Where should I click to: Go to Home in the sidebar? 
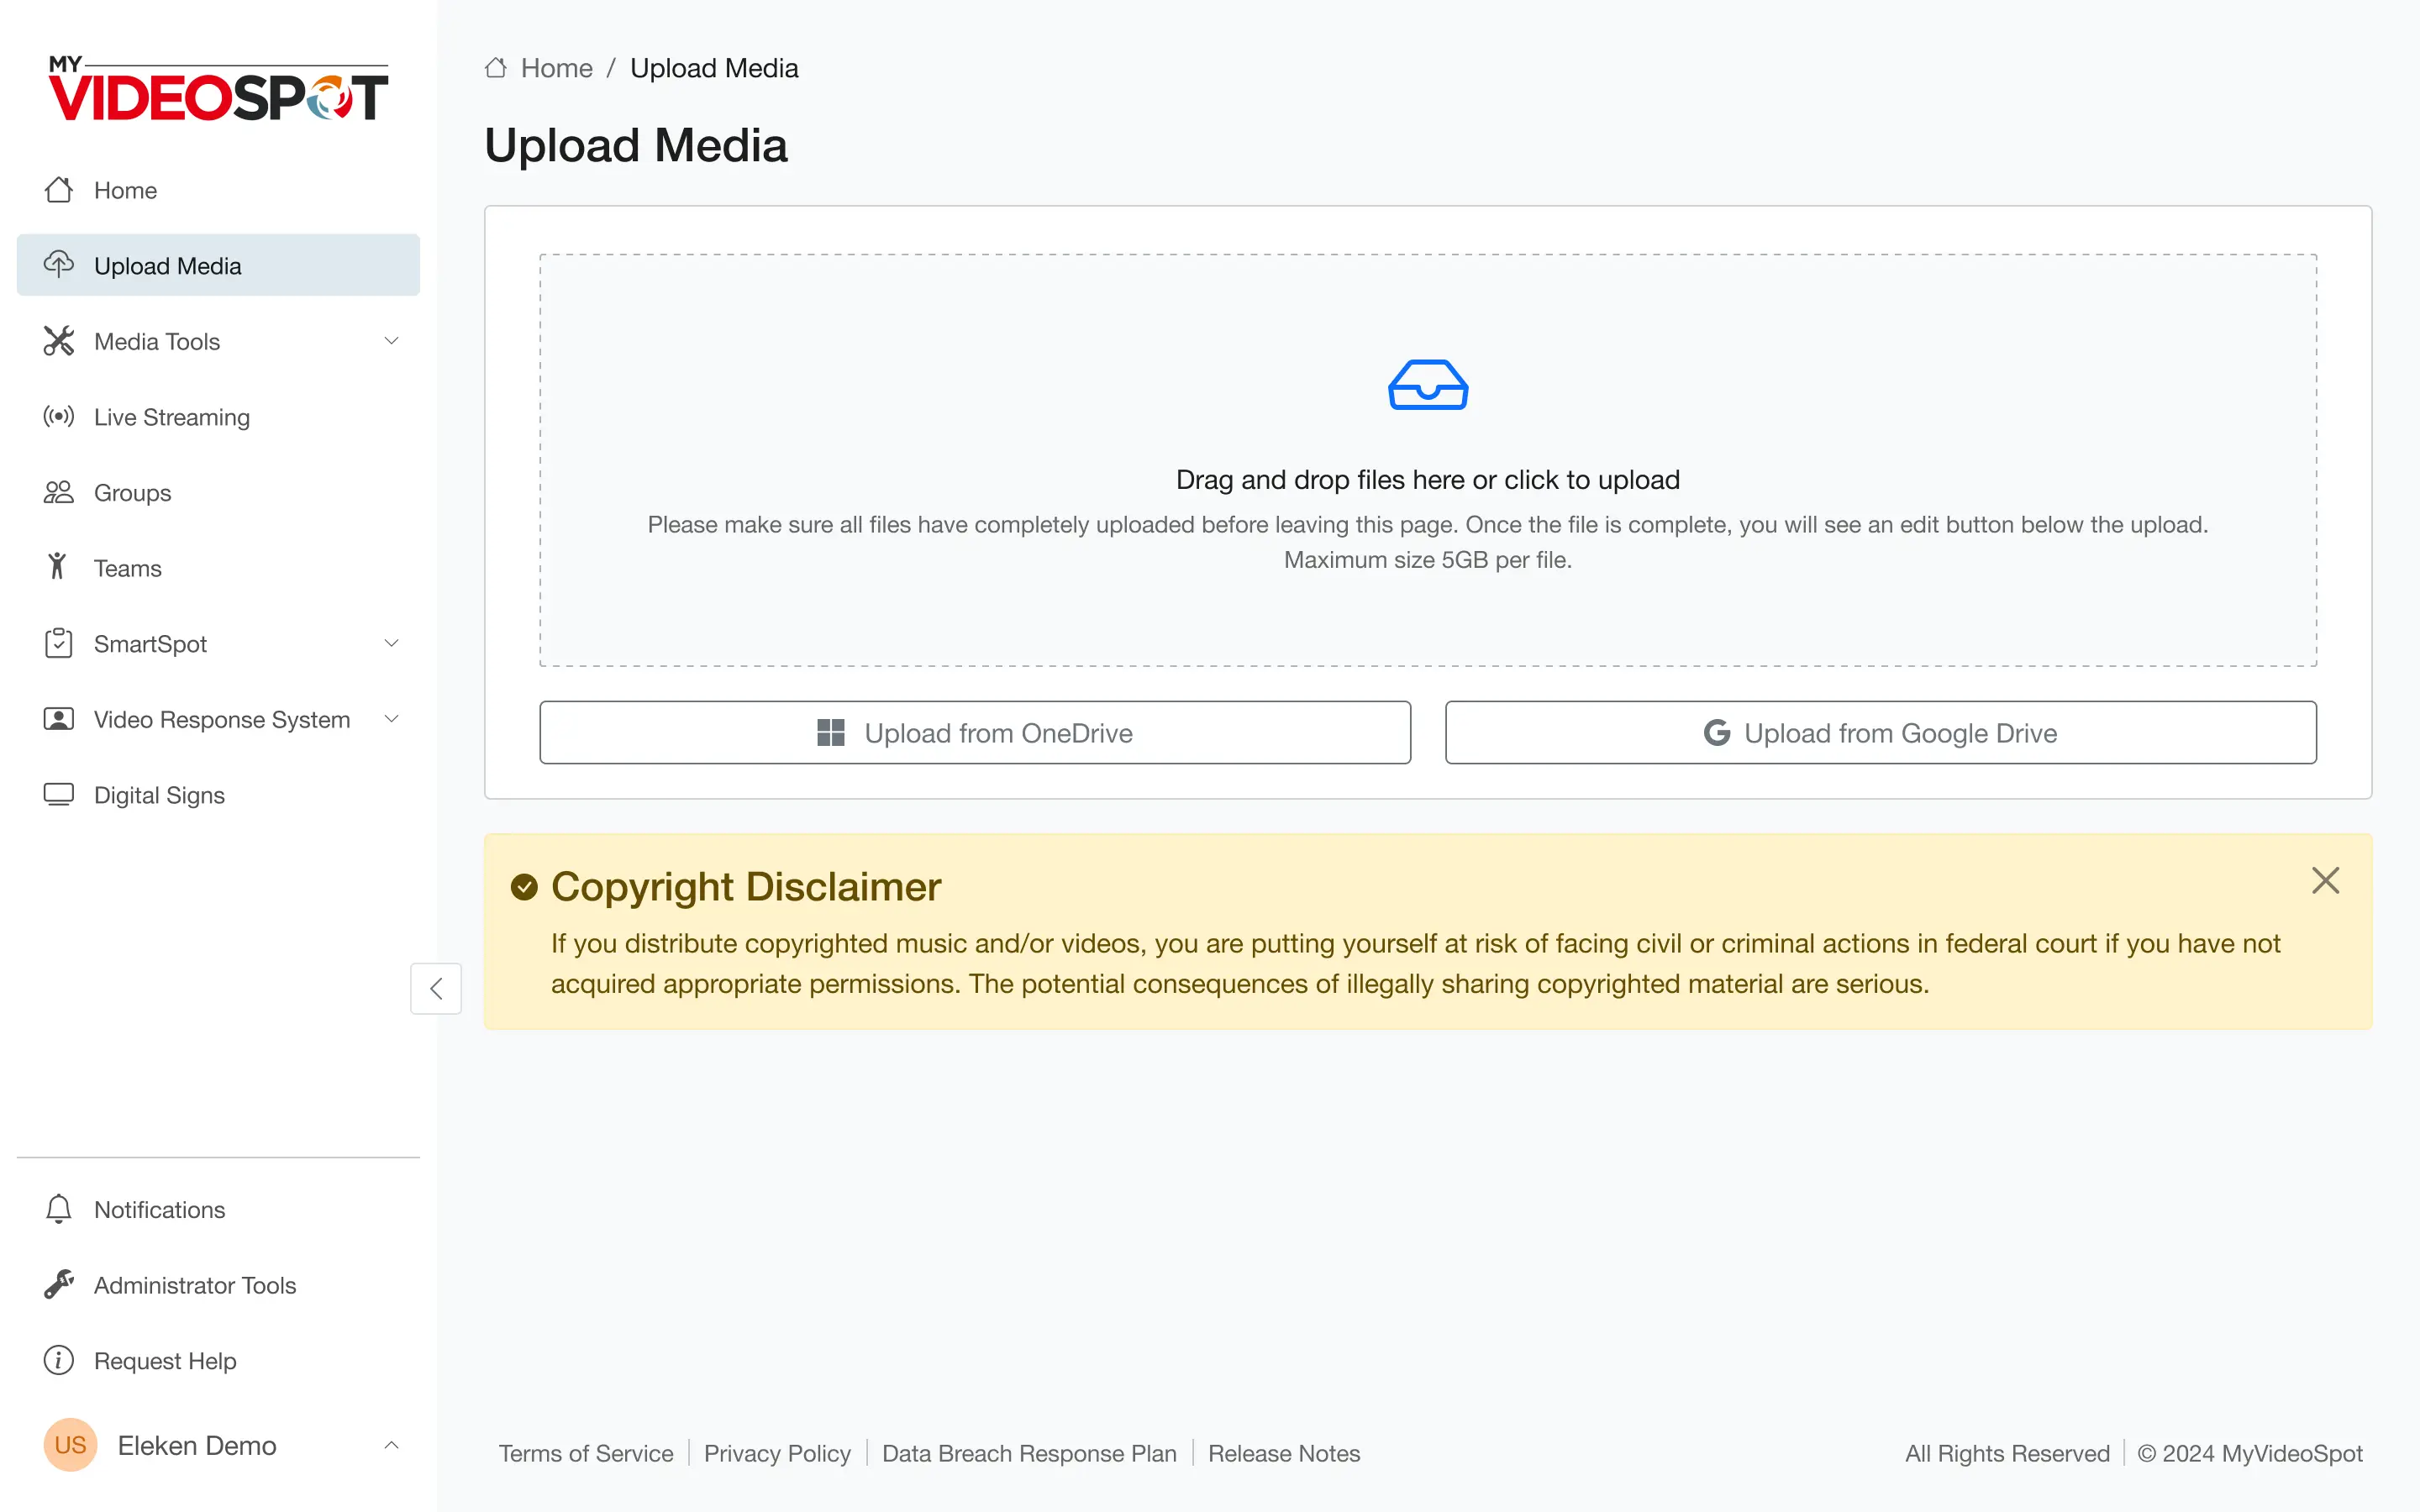click(x=125, y=190)
